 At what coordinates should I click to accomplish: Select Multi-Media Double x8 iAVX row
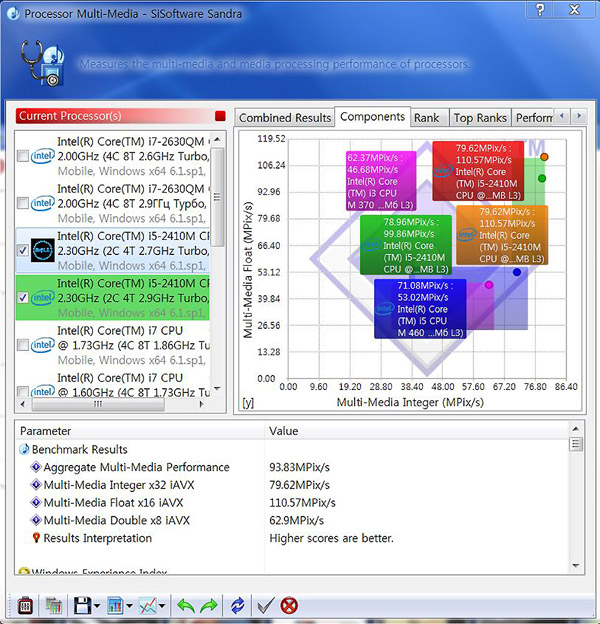coord(292,520)
